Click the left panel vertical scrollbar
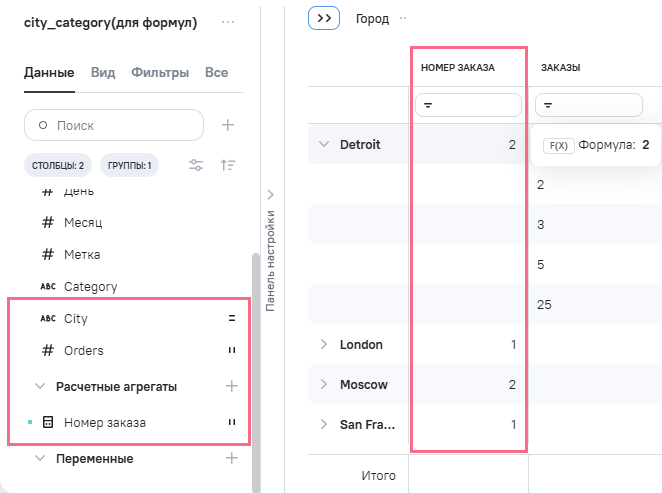Screen dimensions: 662x493 pos(255,370)
